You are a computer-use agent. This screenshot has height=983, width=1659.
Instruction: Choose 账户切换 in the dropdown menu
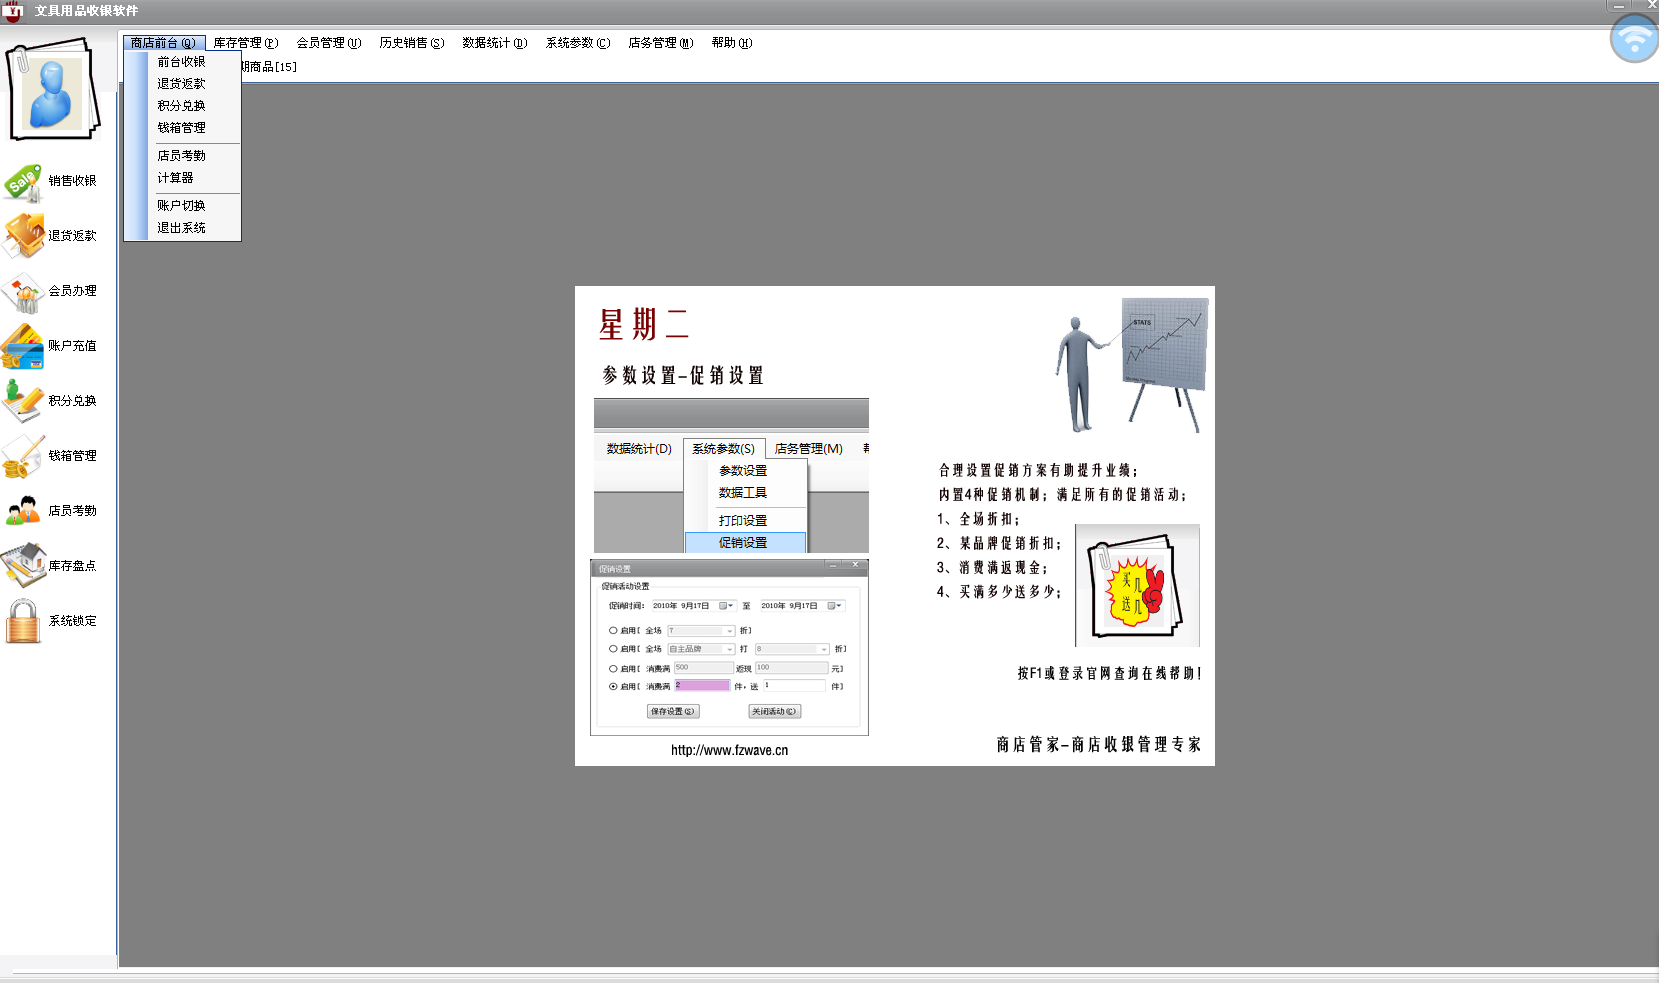(182, 206)
